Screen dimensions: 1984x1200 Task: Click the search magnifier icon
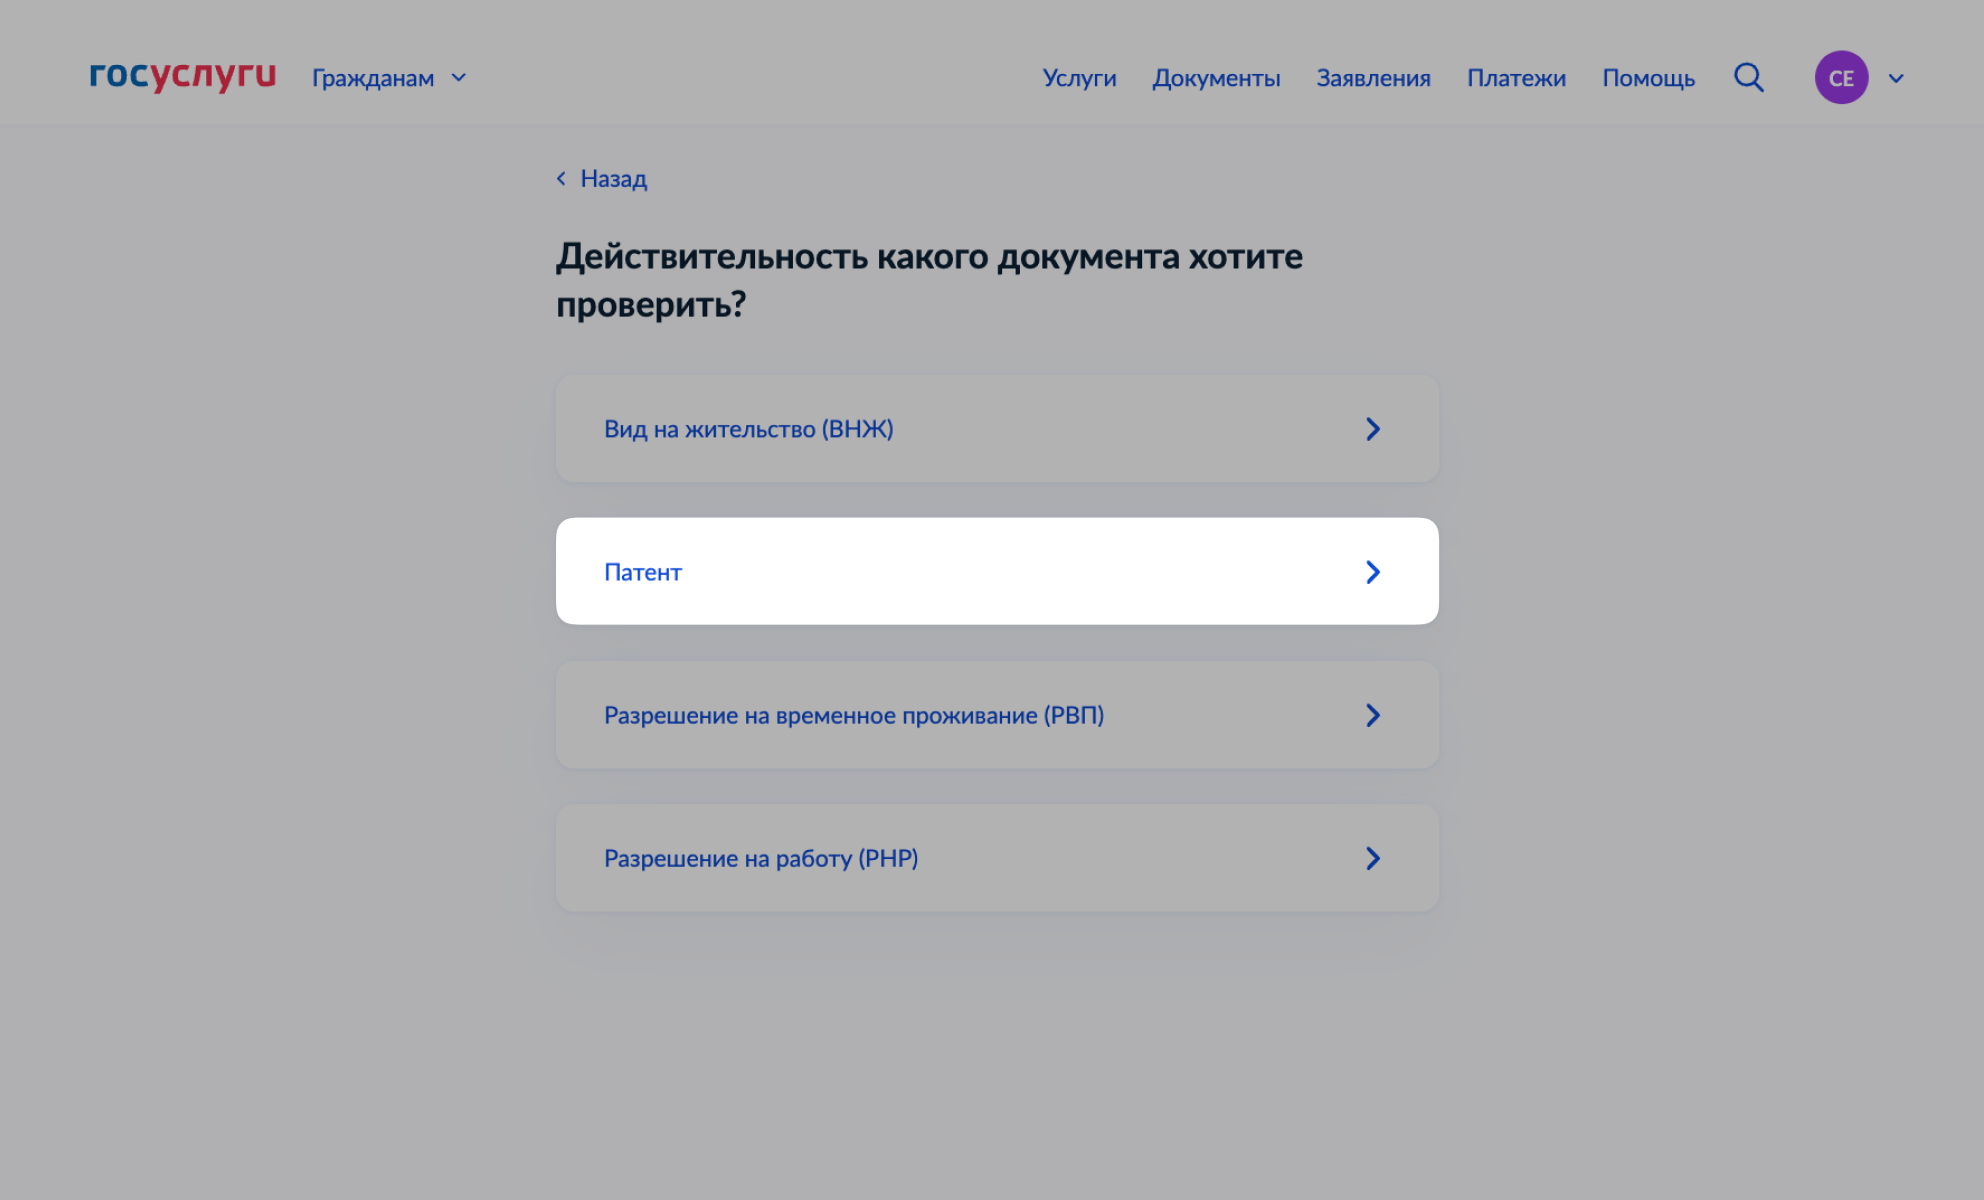[x=1748, y=77]
